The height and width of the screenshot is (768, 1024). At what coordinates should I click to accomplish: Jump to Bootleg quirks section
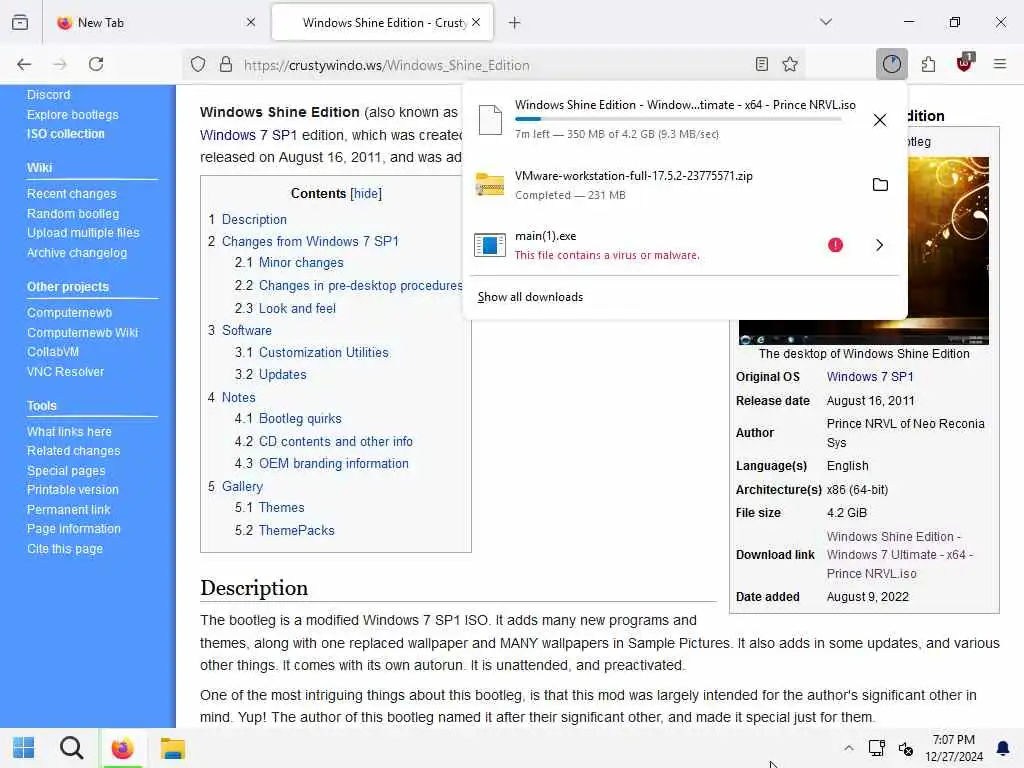(300, 419)
